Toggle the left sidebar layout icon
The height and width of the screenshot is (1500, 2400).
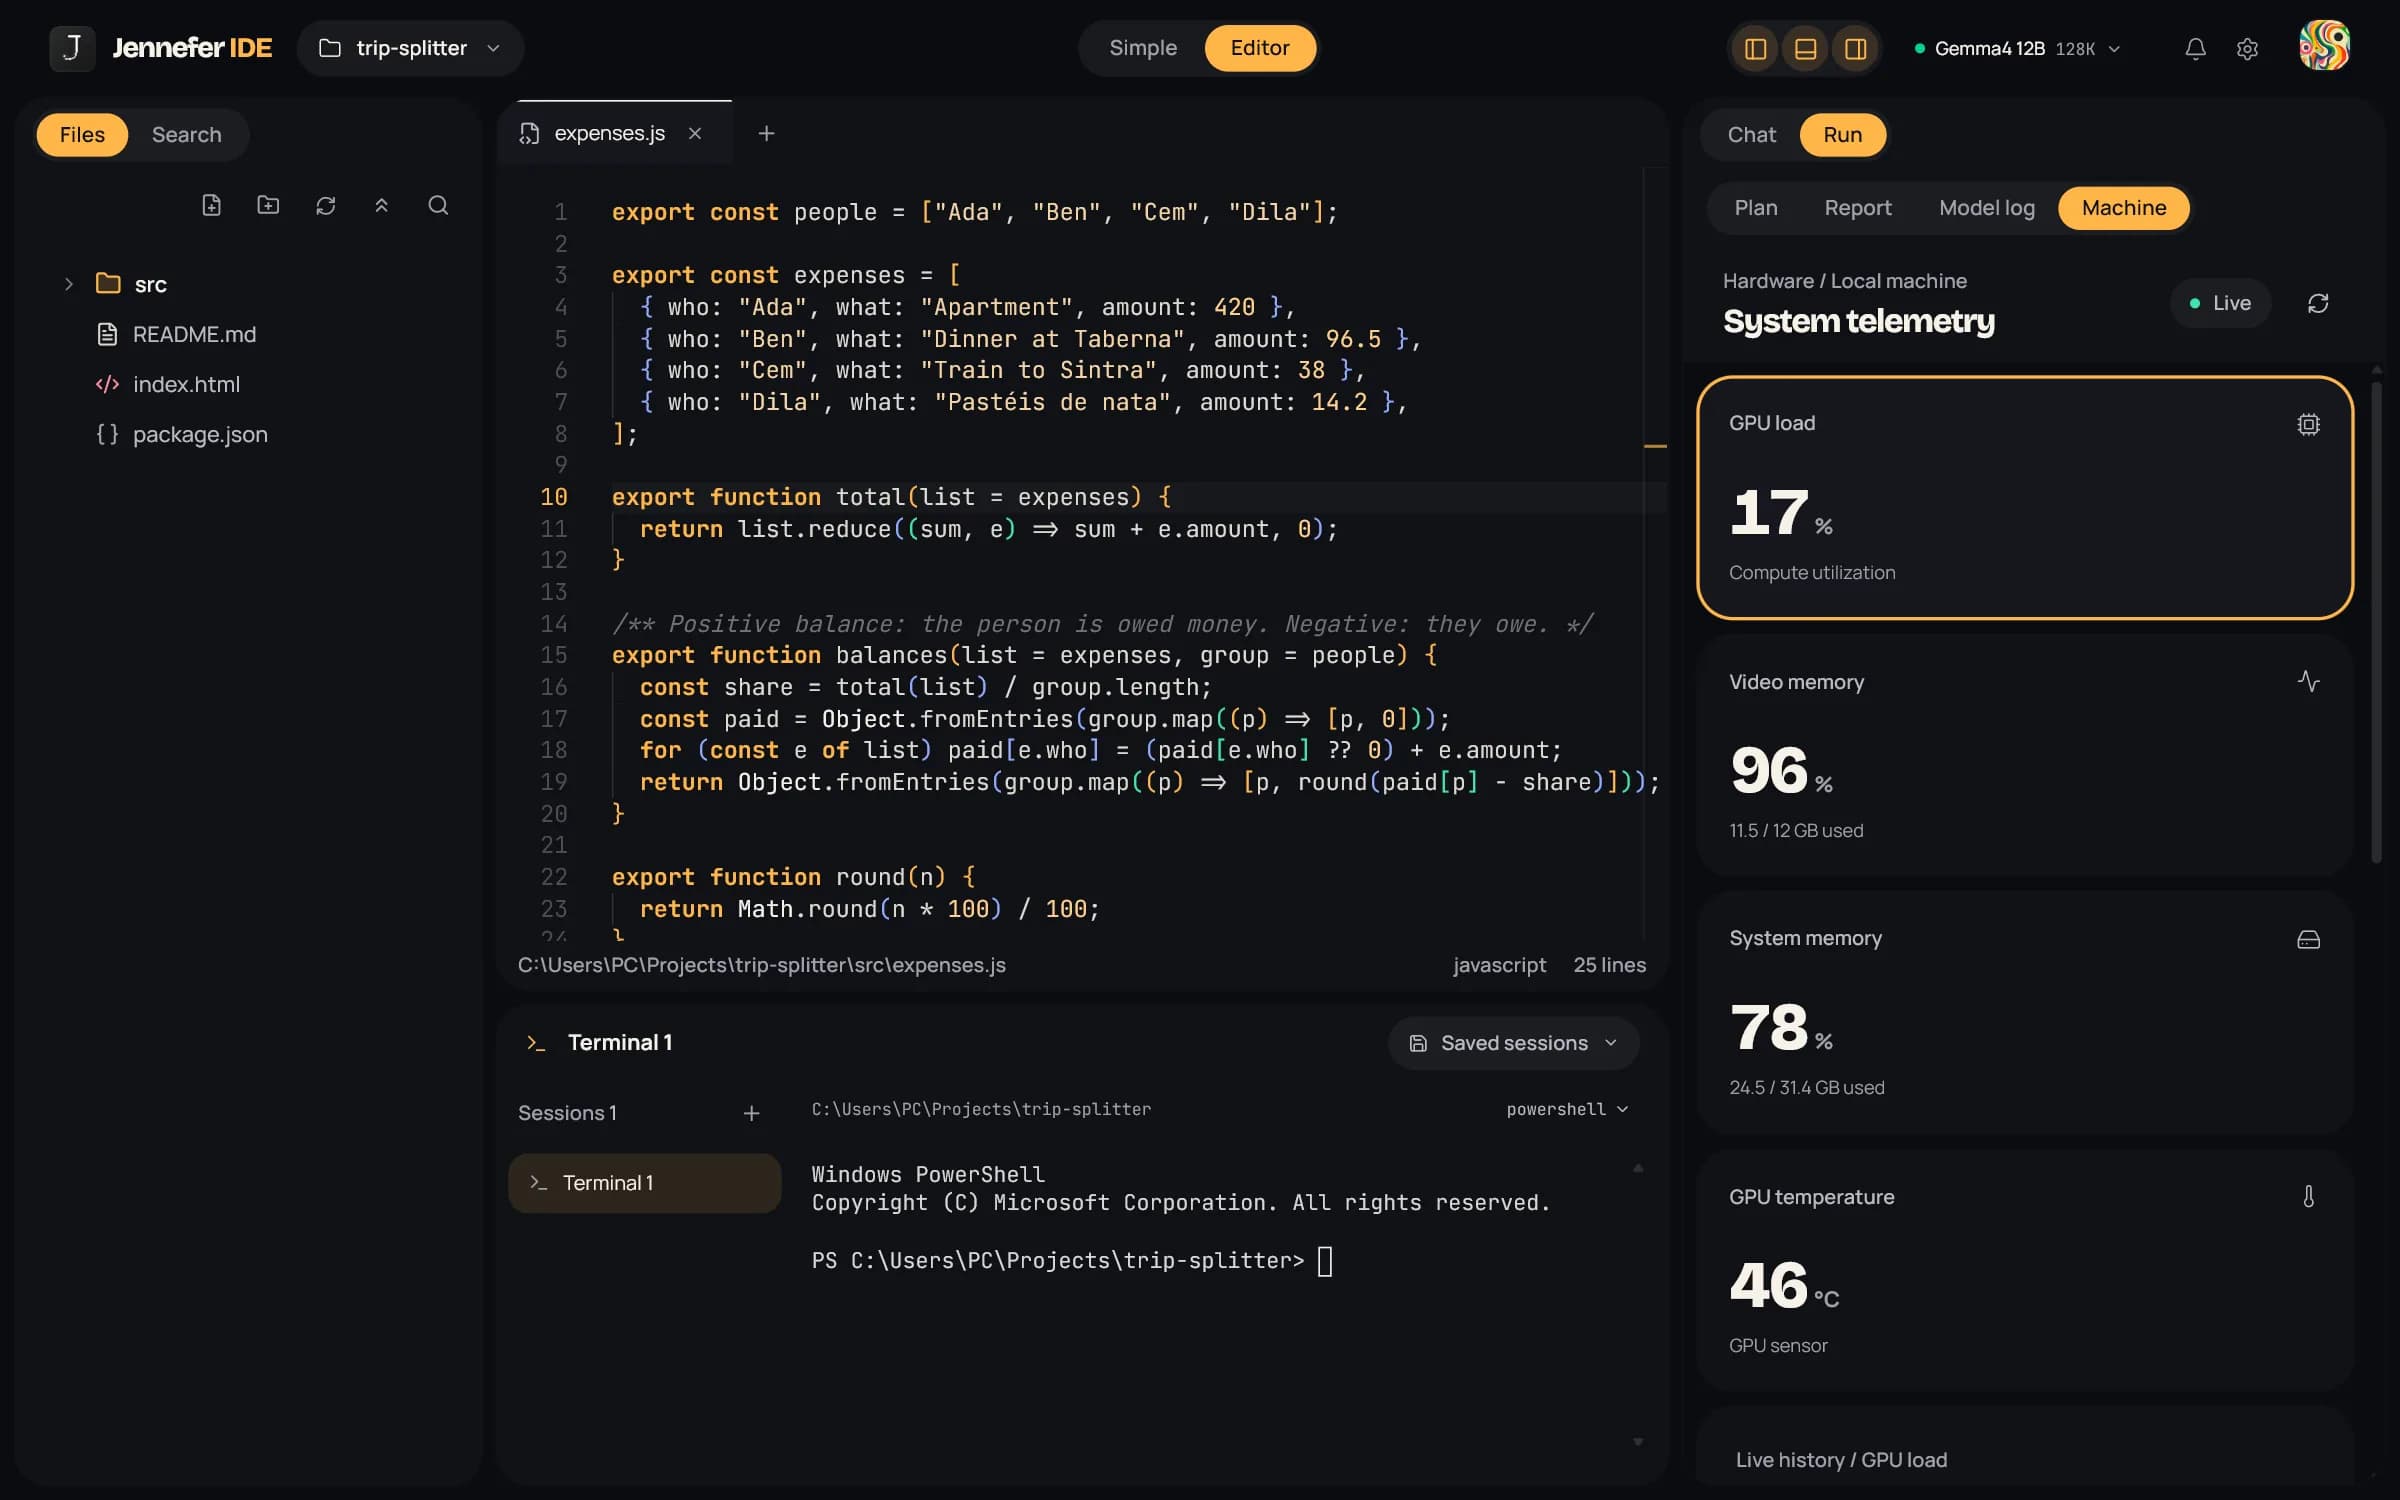1755,49
